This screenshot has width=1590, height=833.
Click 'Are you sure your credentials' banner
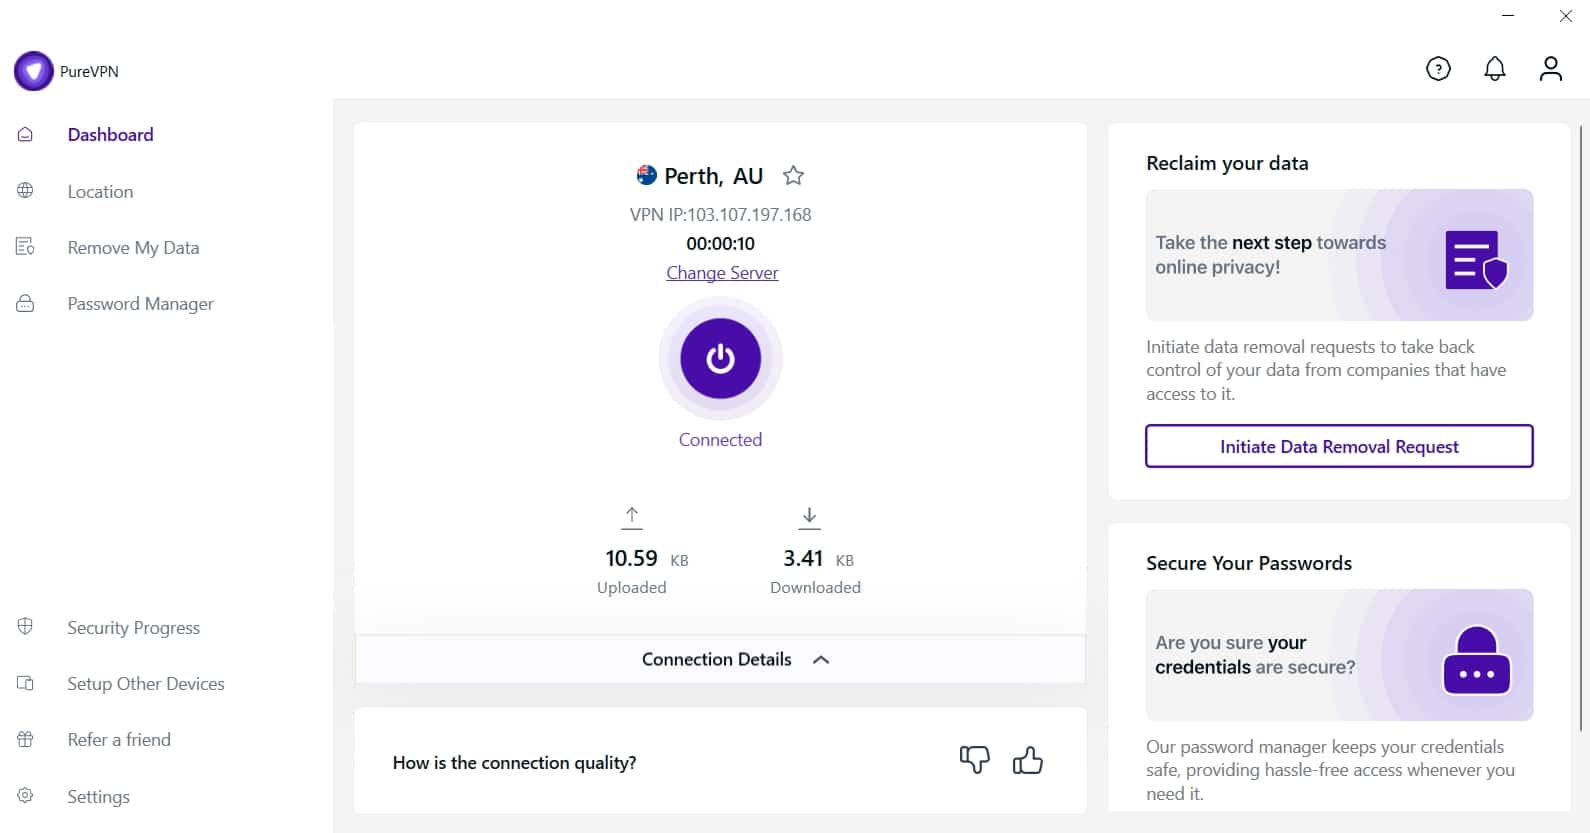tap(1339, 655)
